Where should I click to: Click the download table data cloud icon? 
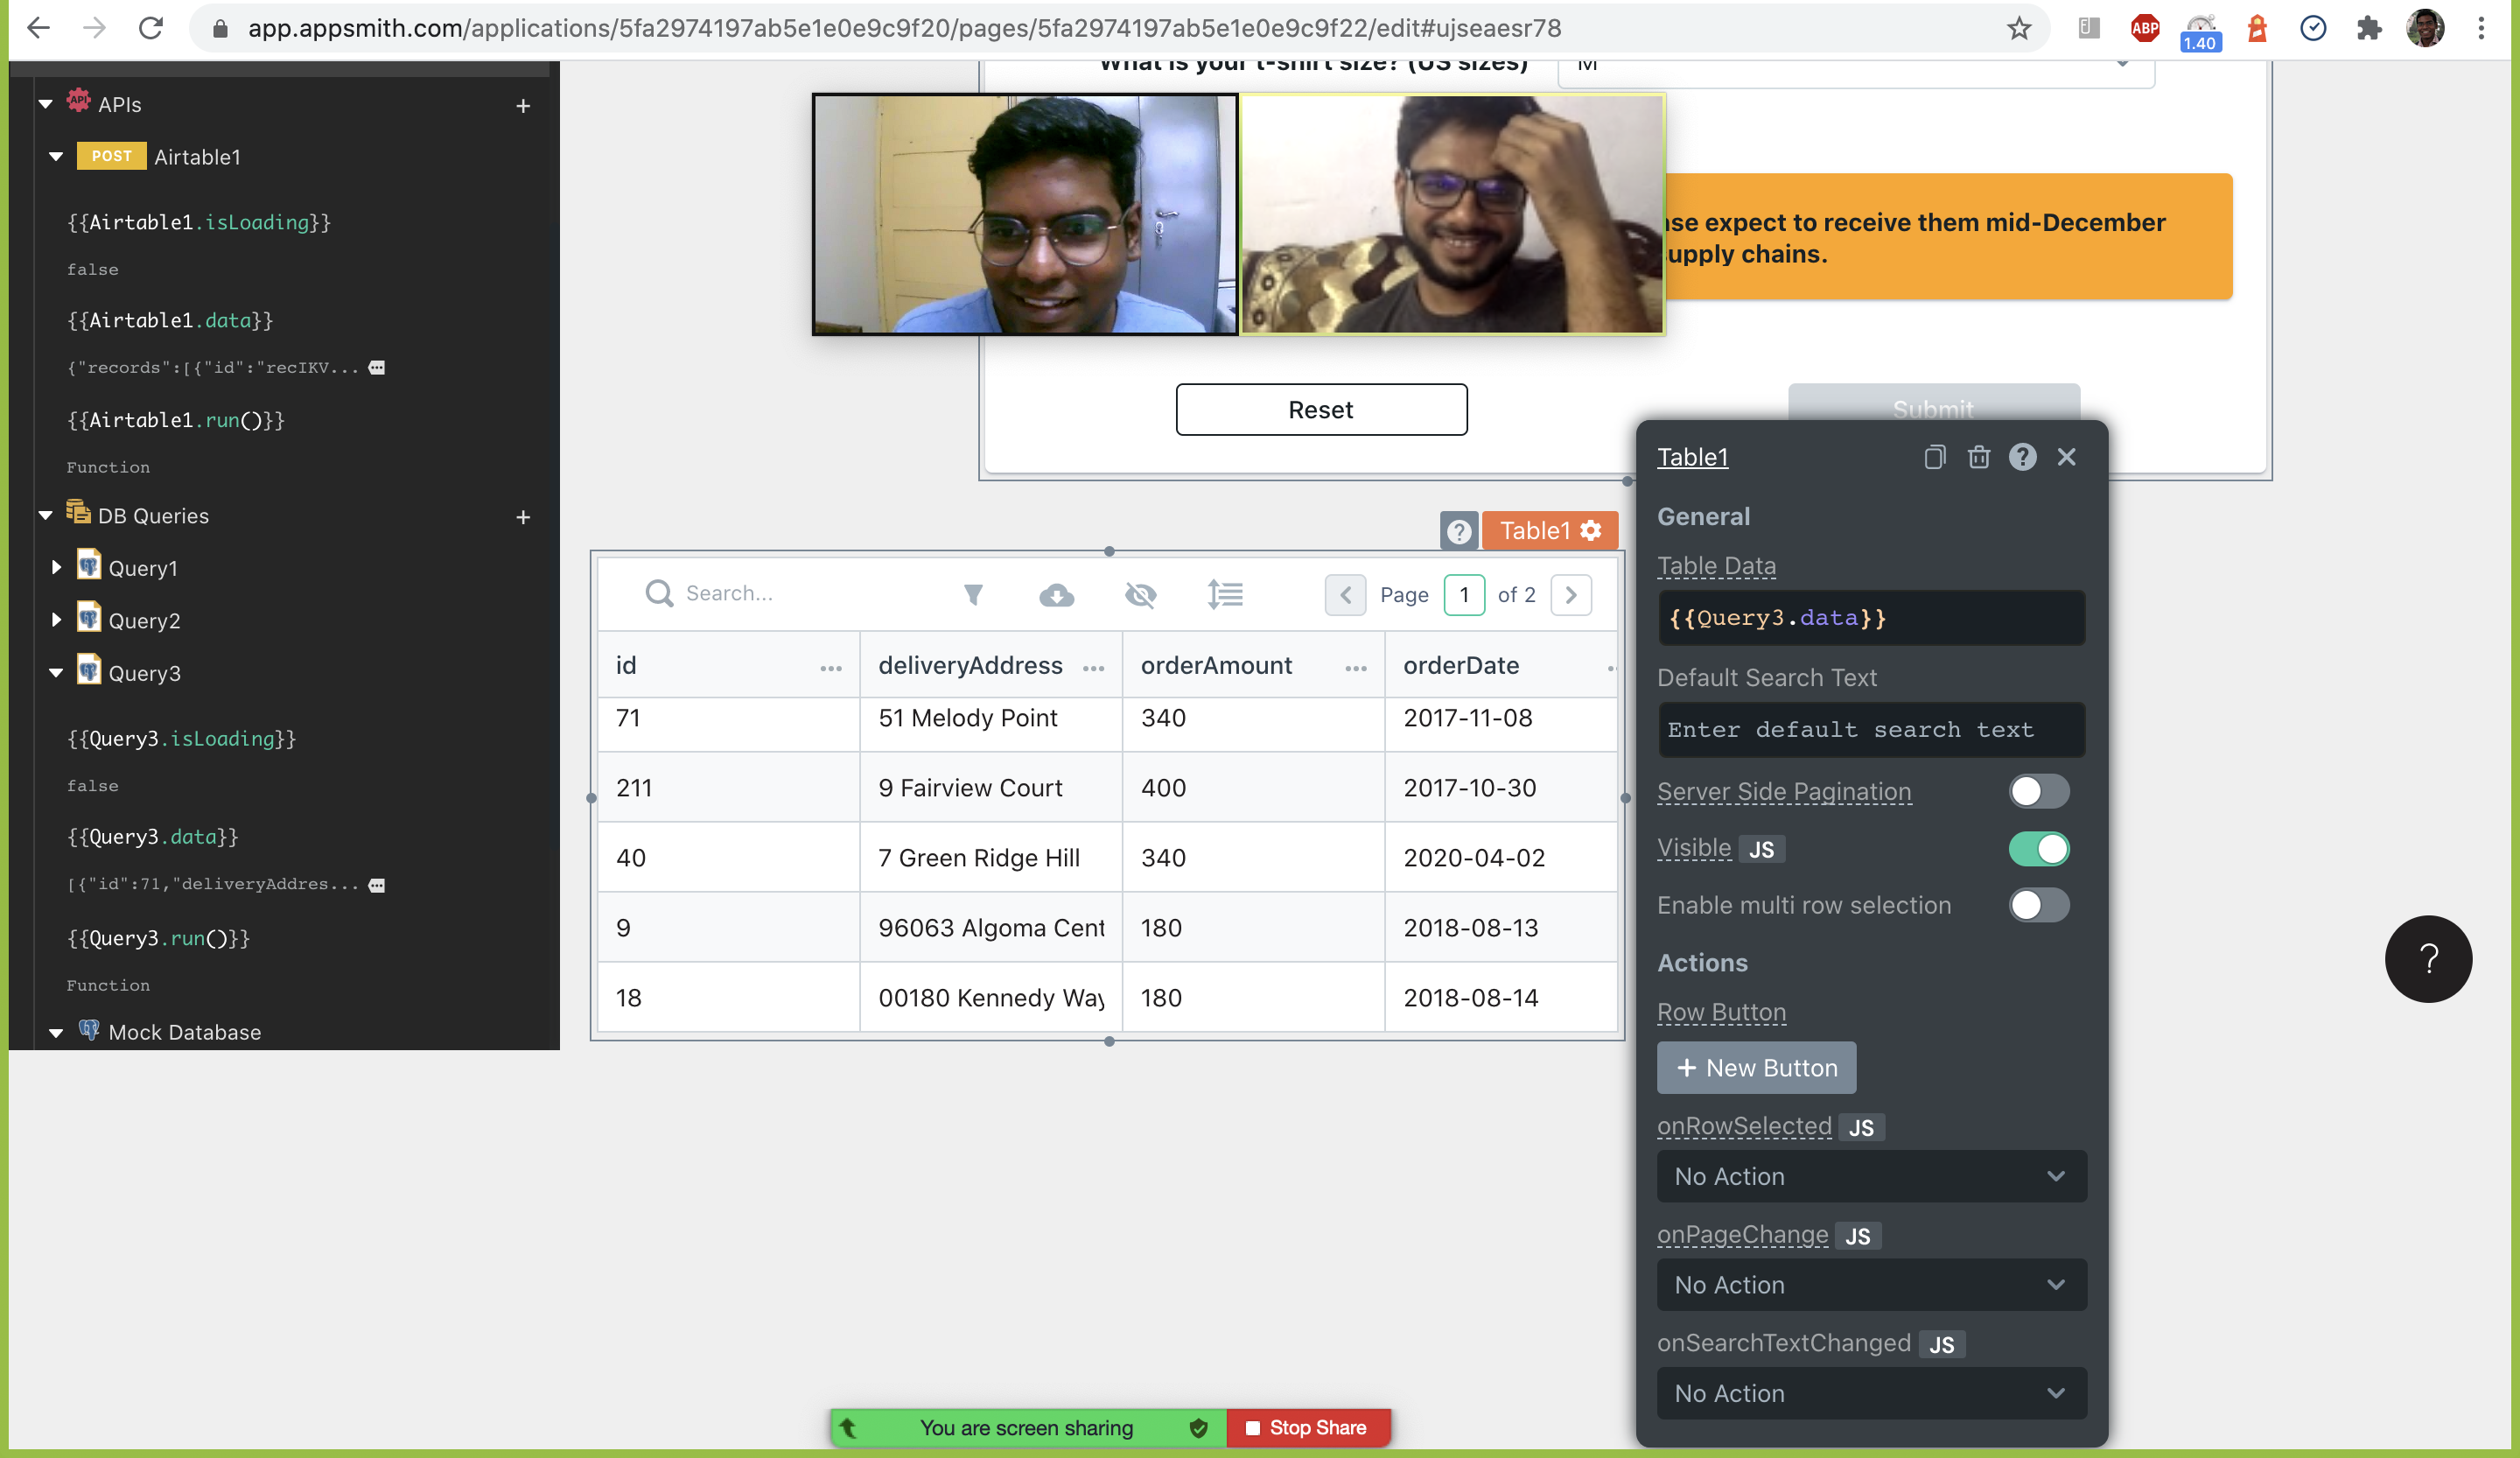click(1056, 595)
